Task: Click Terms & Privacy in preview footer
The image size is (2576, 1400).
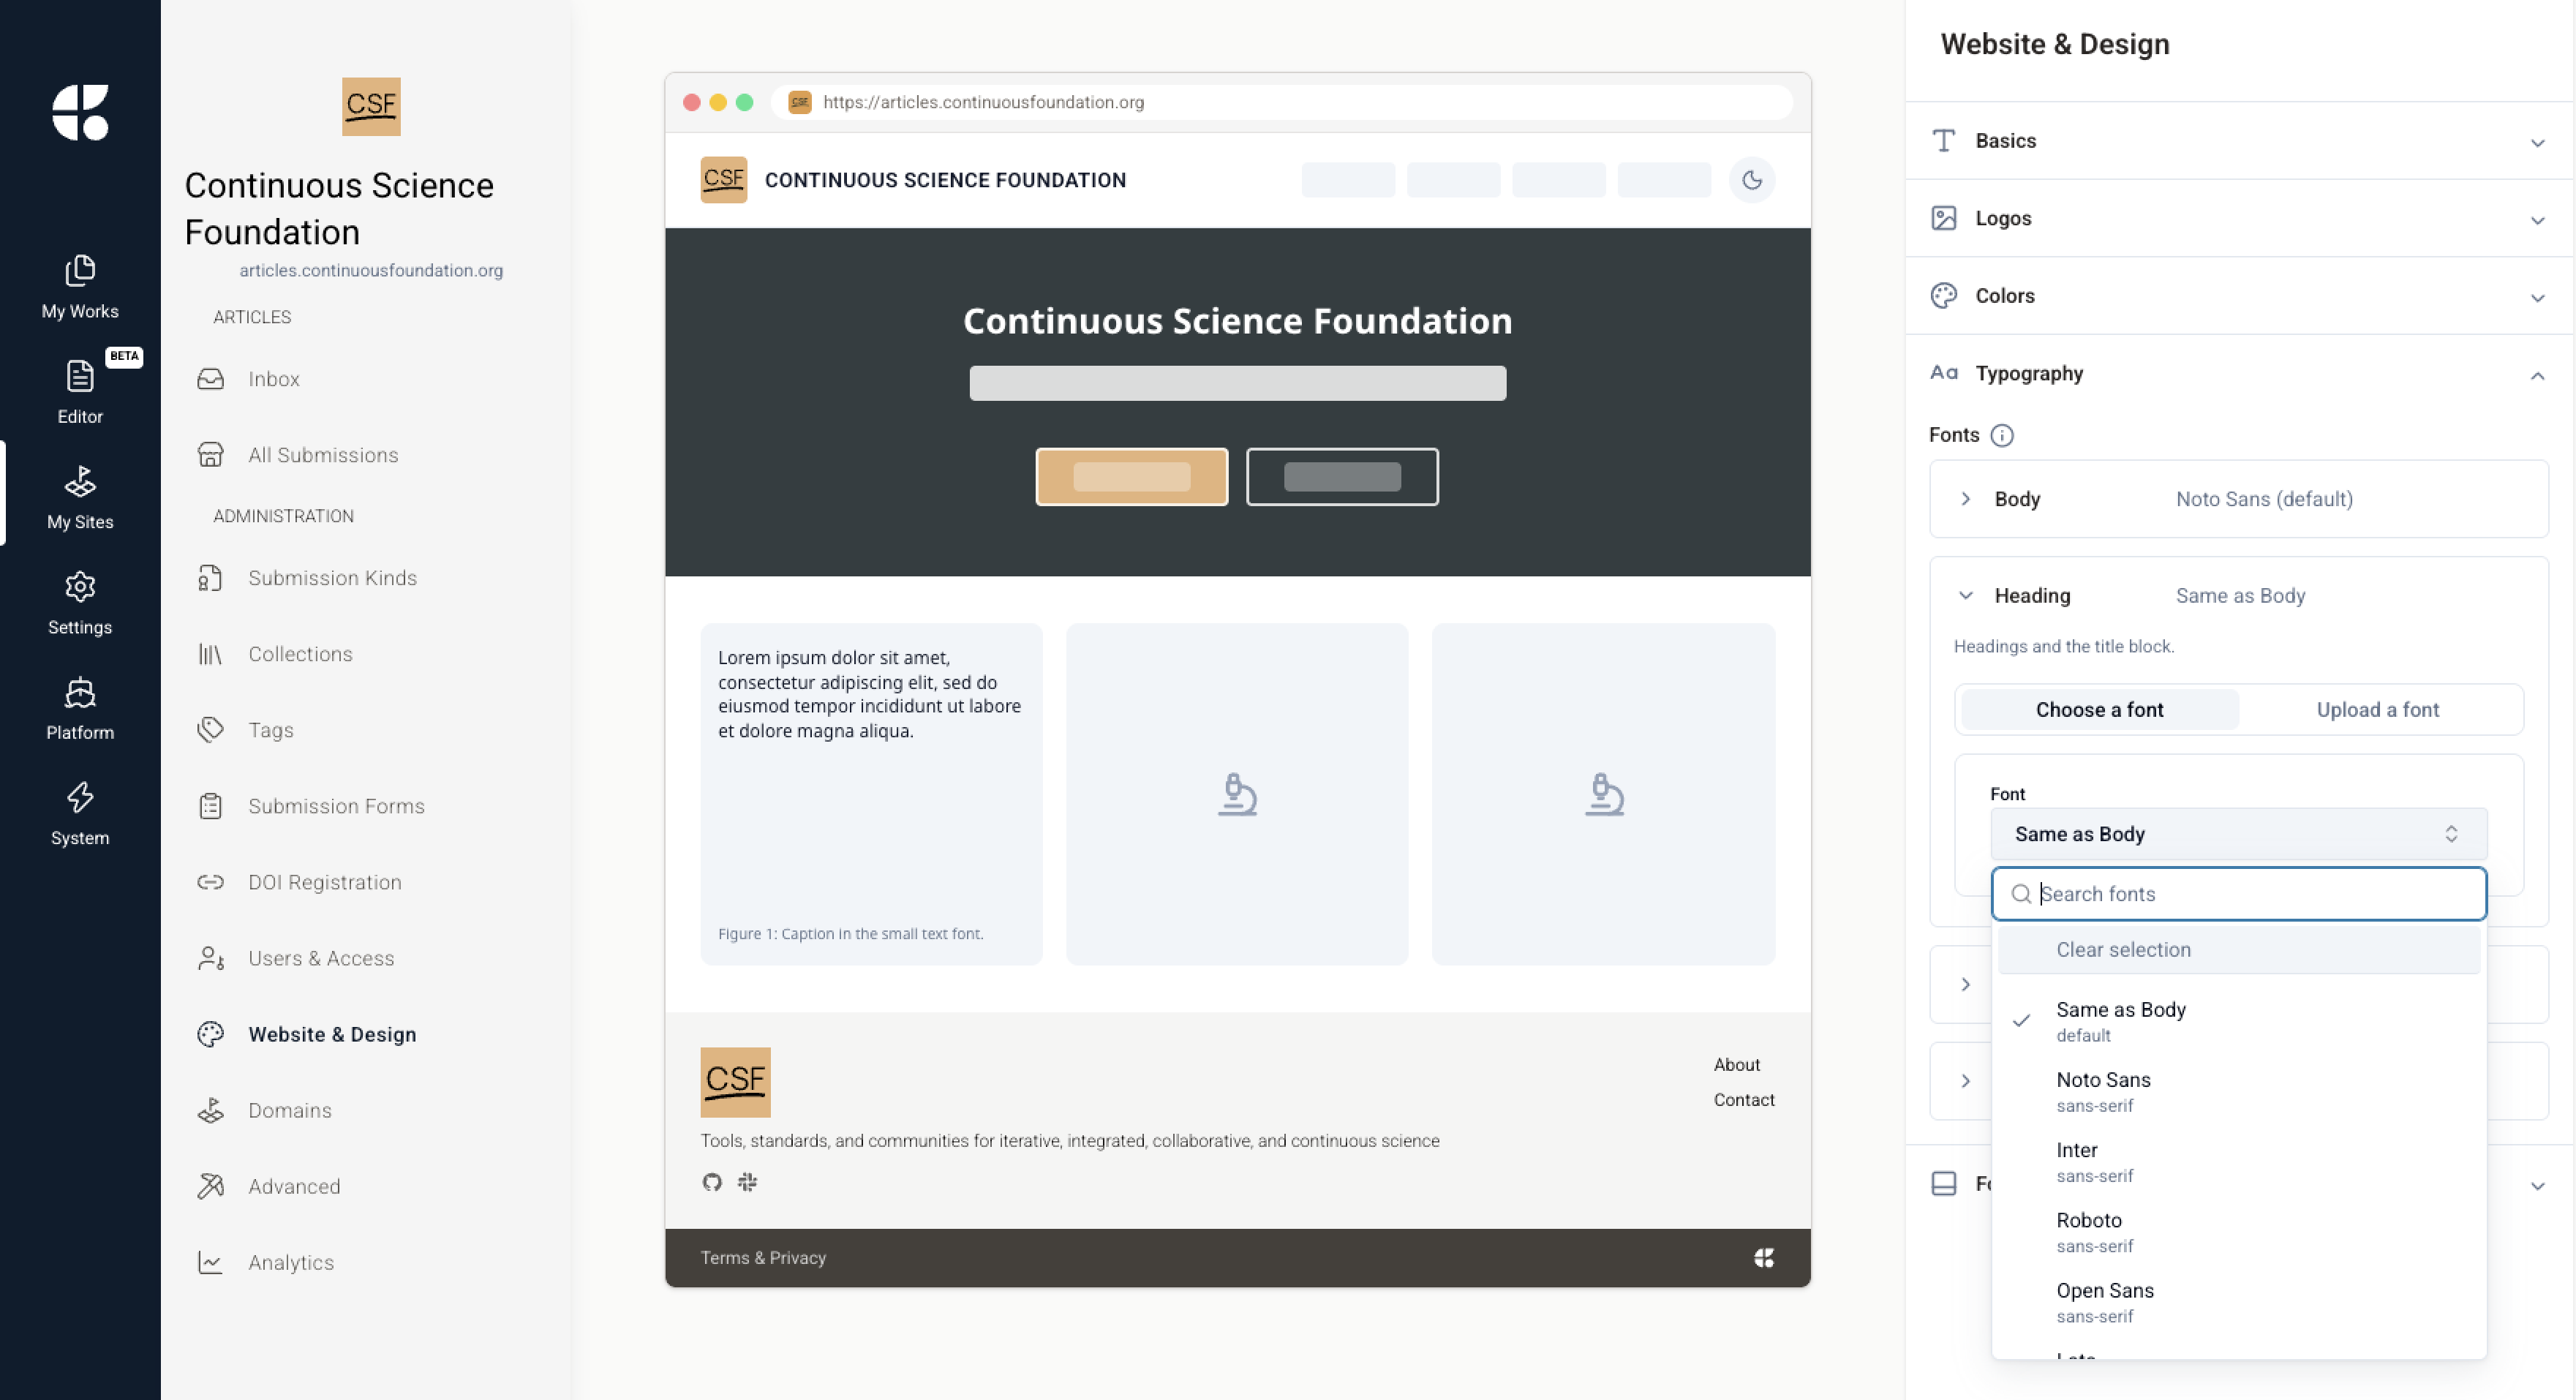Action: [763, 1258]
